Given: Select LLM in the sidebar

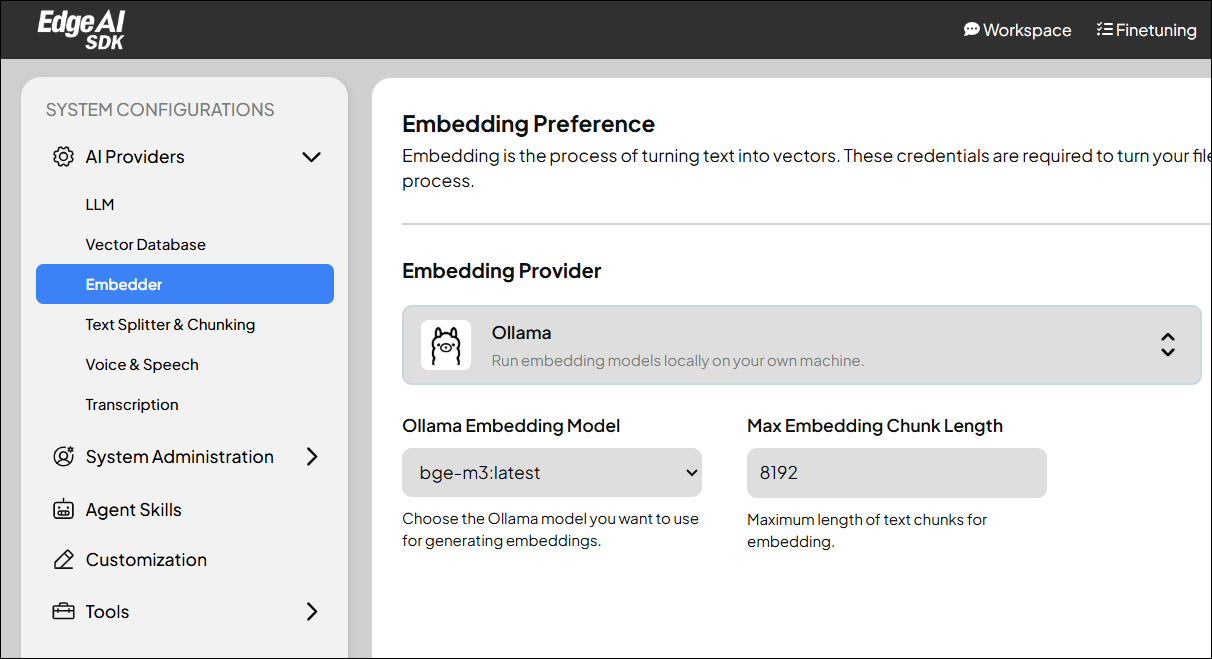Looking at the screenshot, I should 100,204.
